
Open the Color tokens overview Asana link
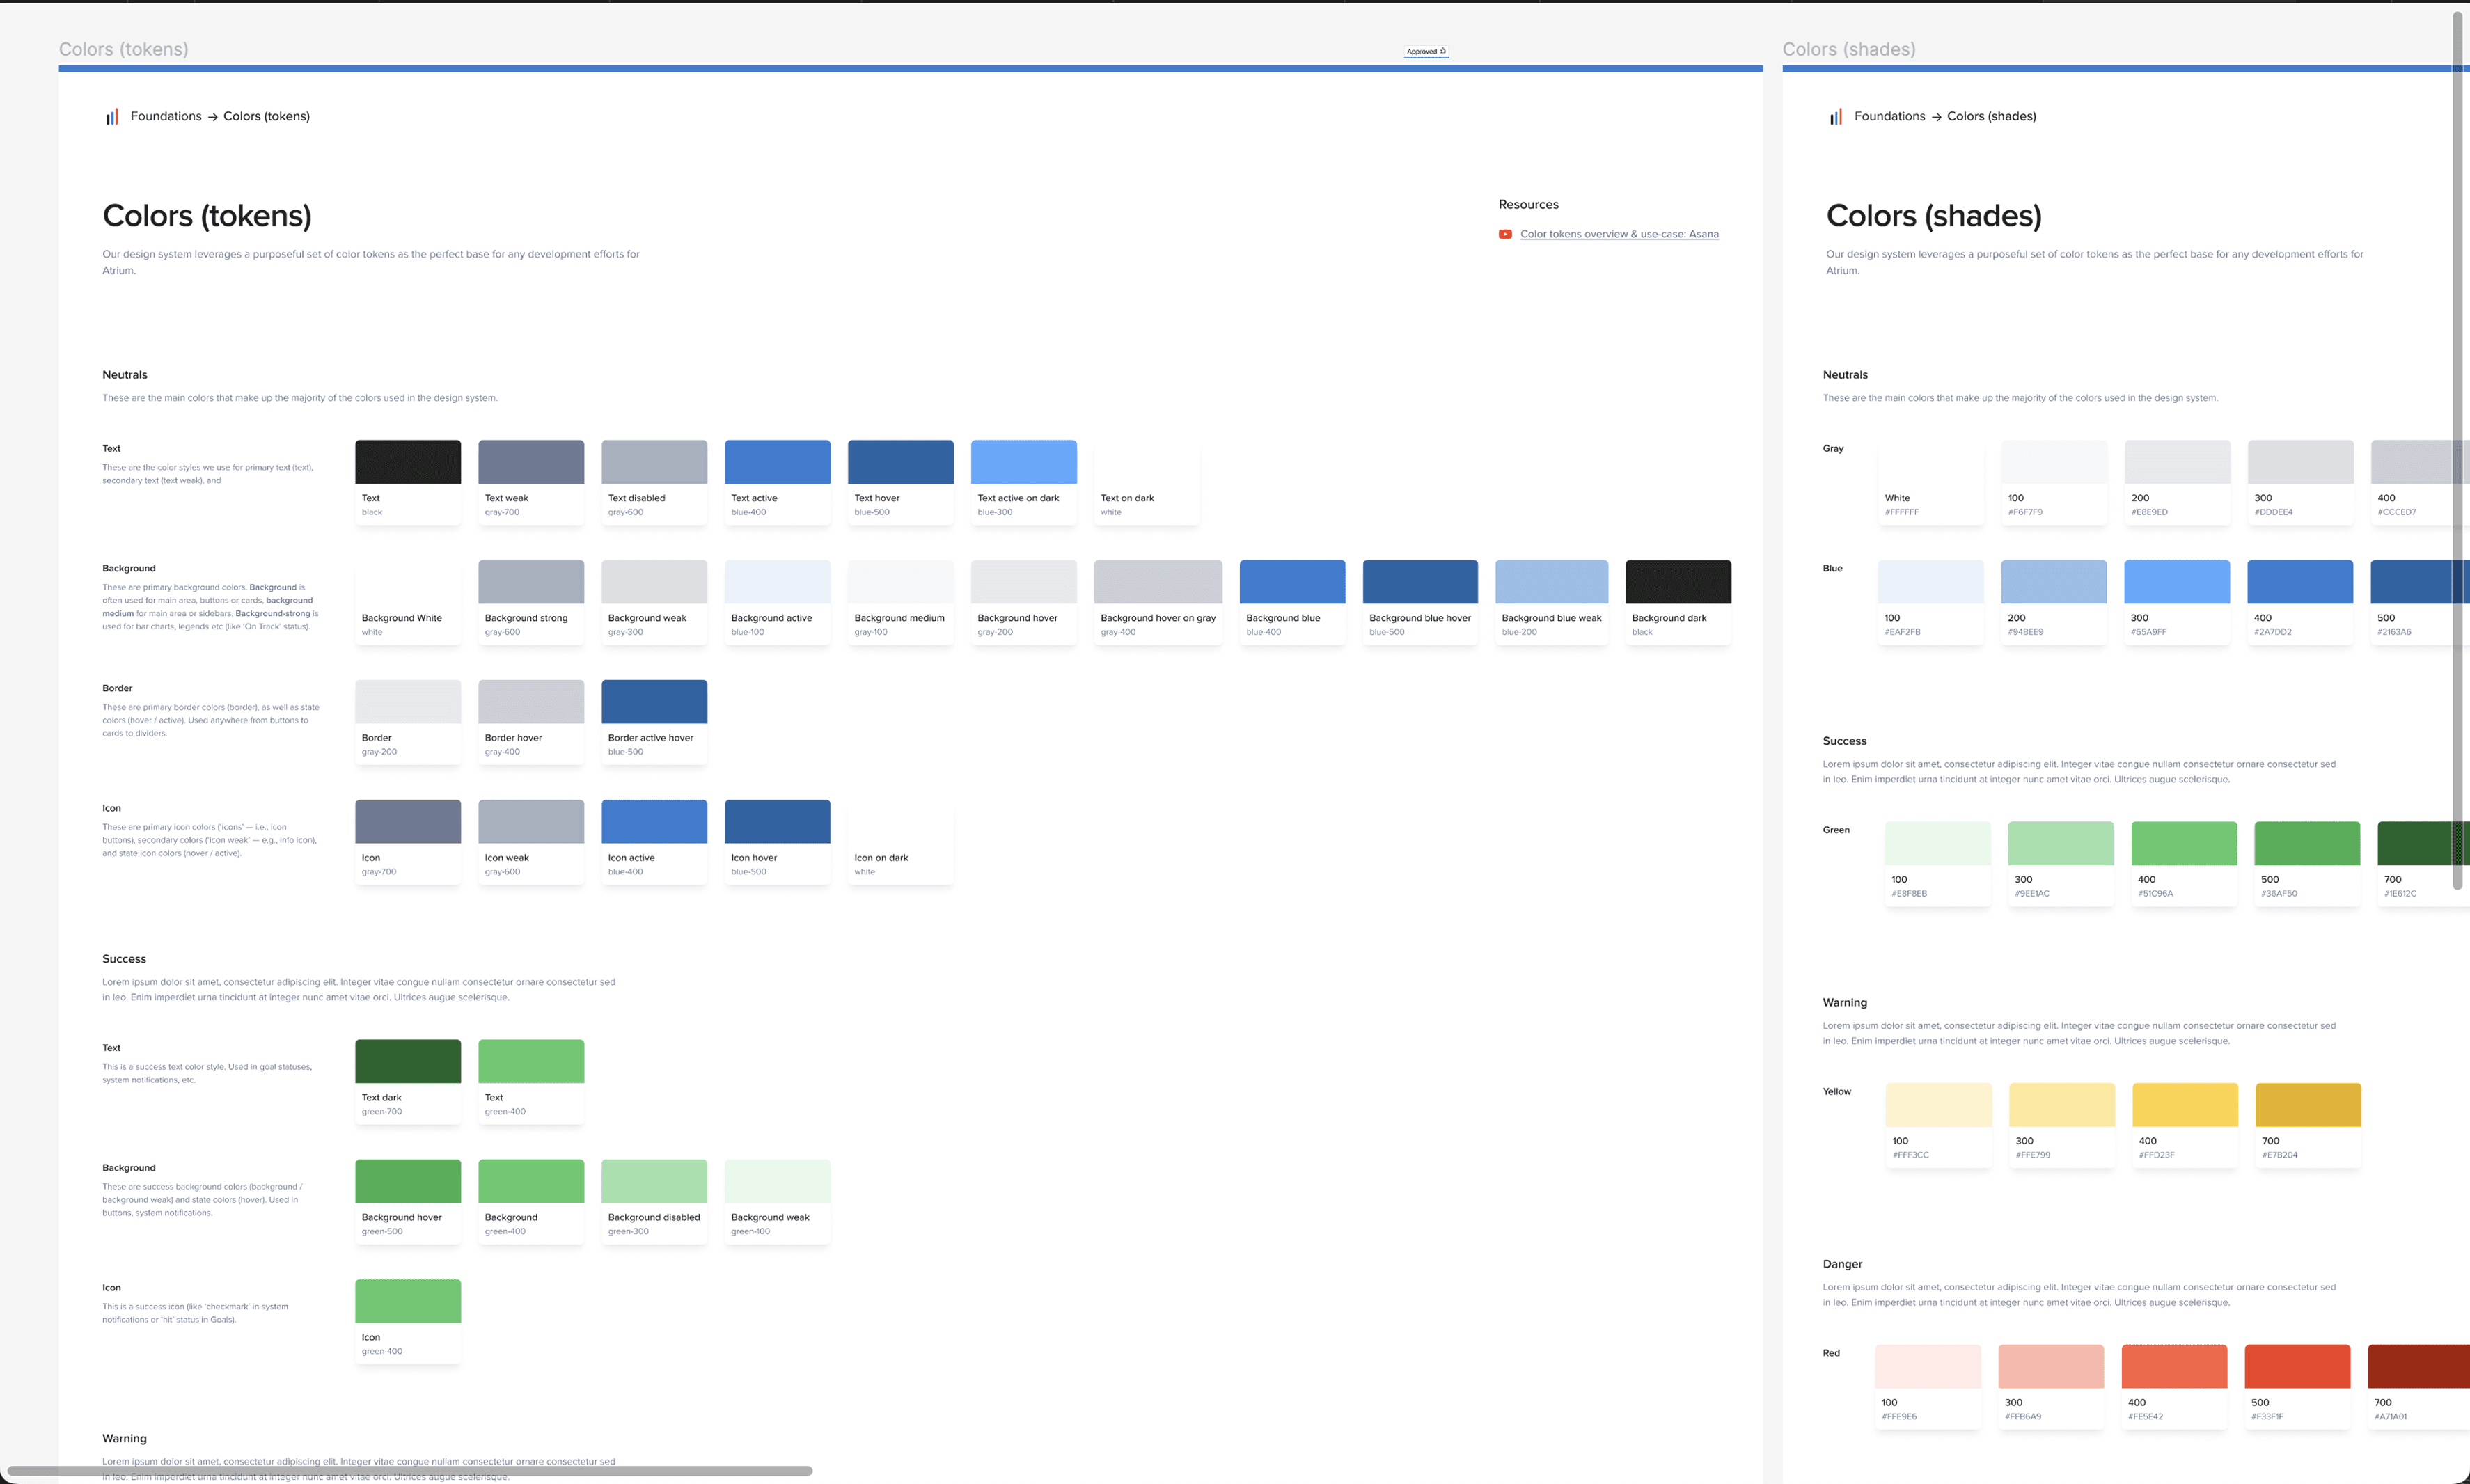1619,234
